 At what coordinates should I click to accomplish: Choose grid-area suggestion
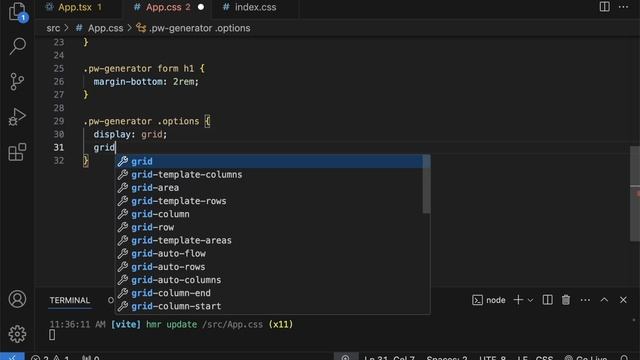269,188
